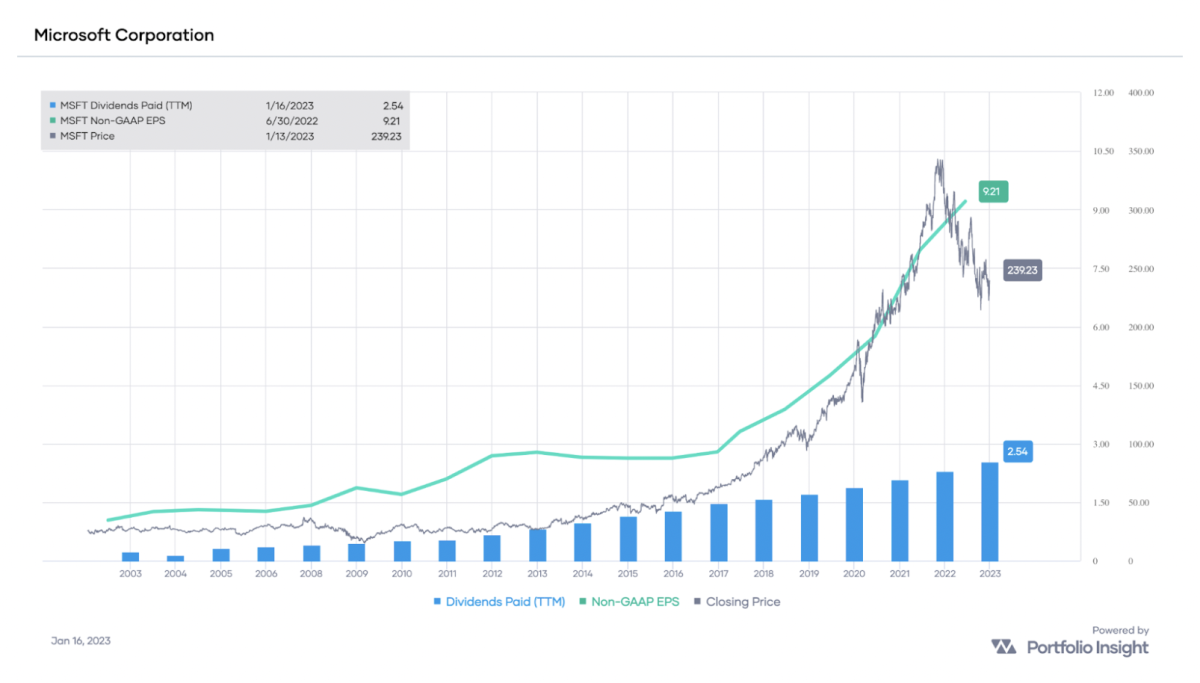Click the MSFT Price tooltip row
1200x683 pixels.
[x=226, y=136]
